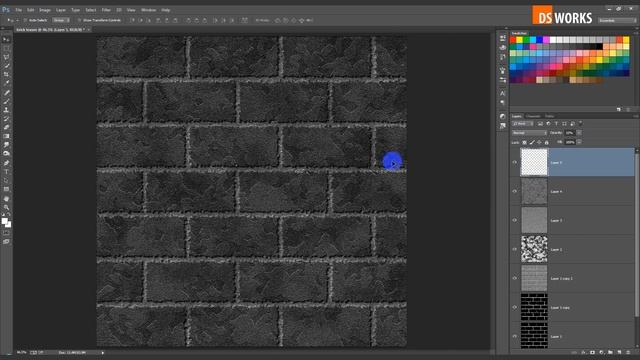Select the Move tool in the toolbox
Screen dimensions: 640x360
tap(6, 40)
